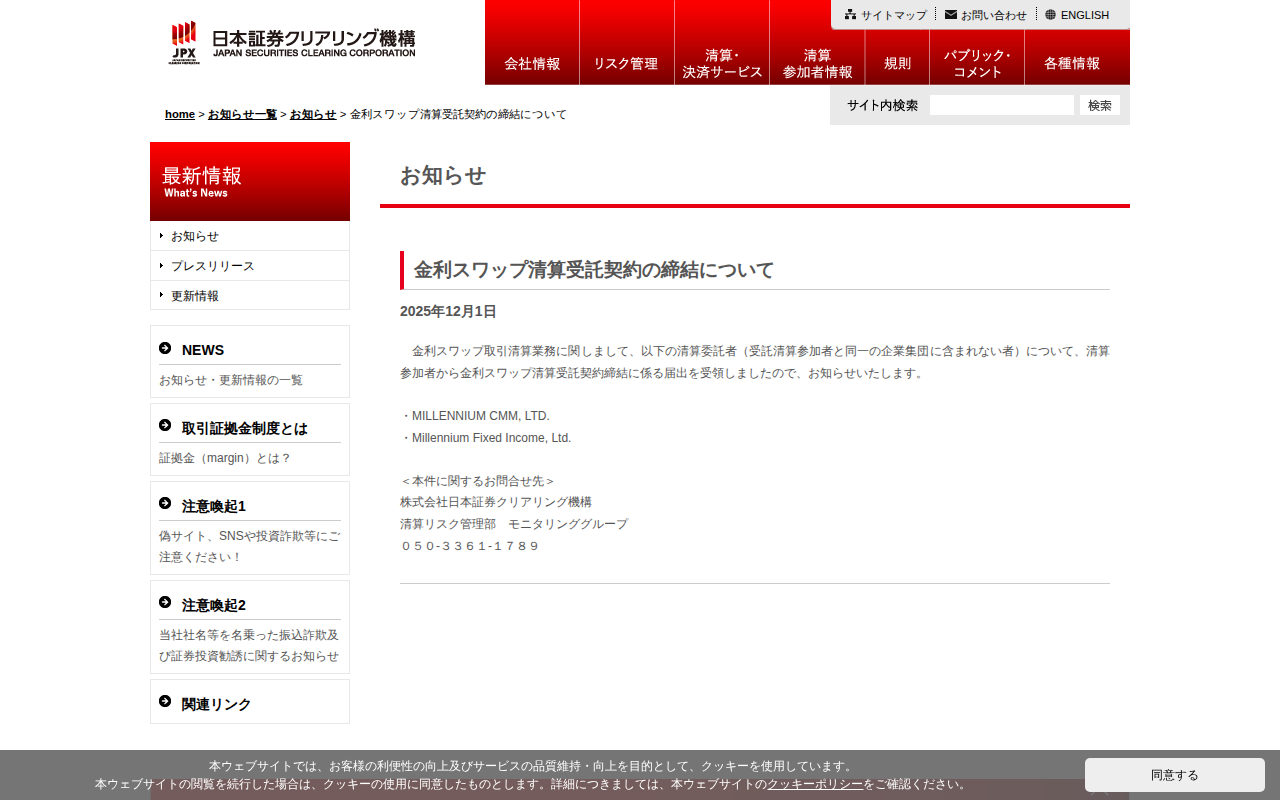Open お知らせ一覧 in the breadcrumb

(x=242, y=114)
